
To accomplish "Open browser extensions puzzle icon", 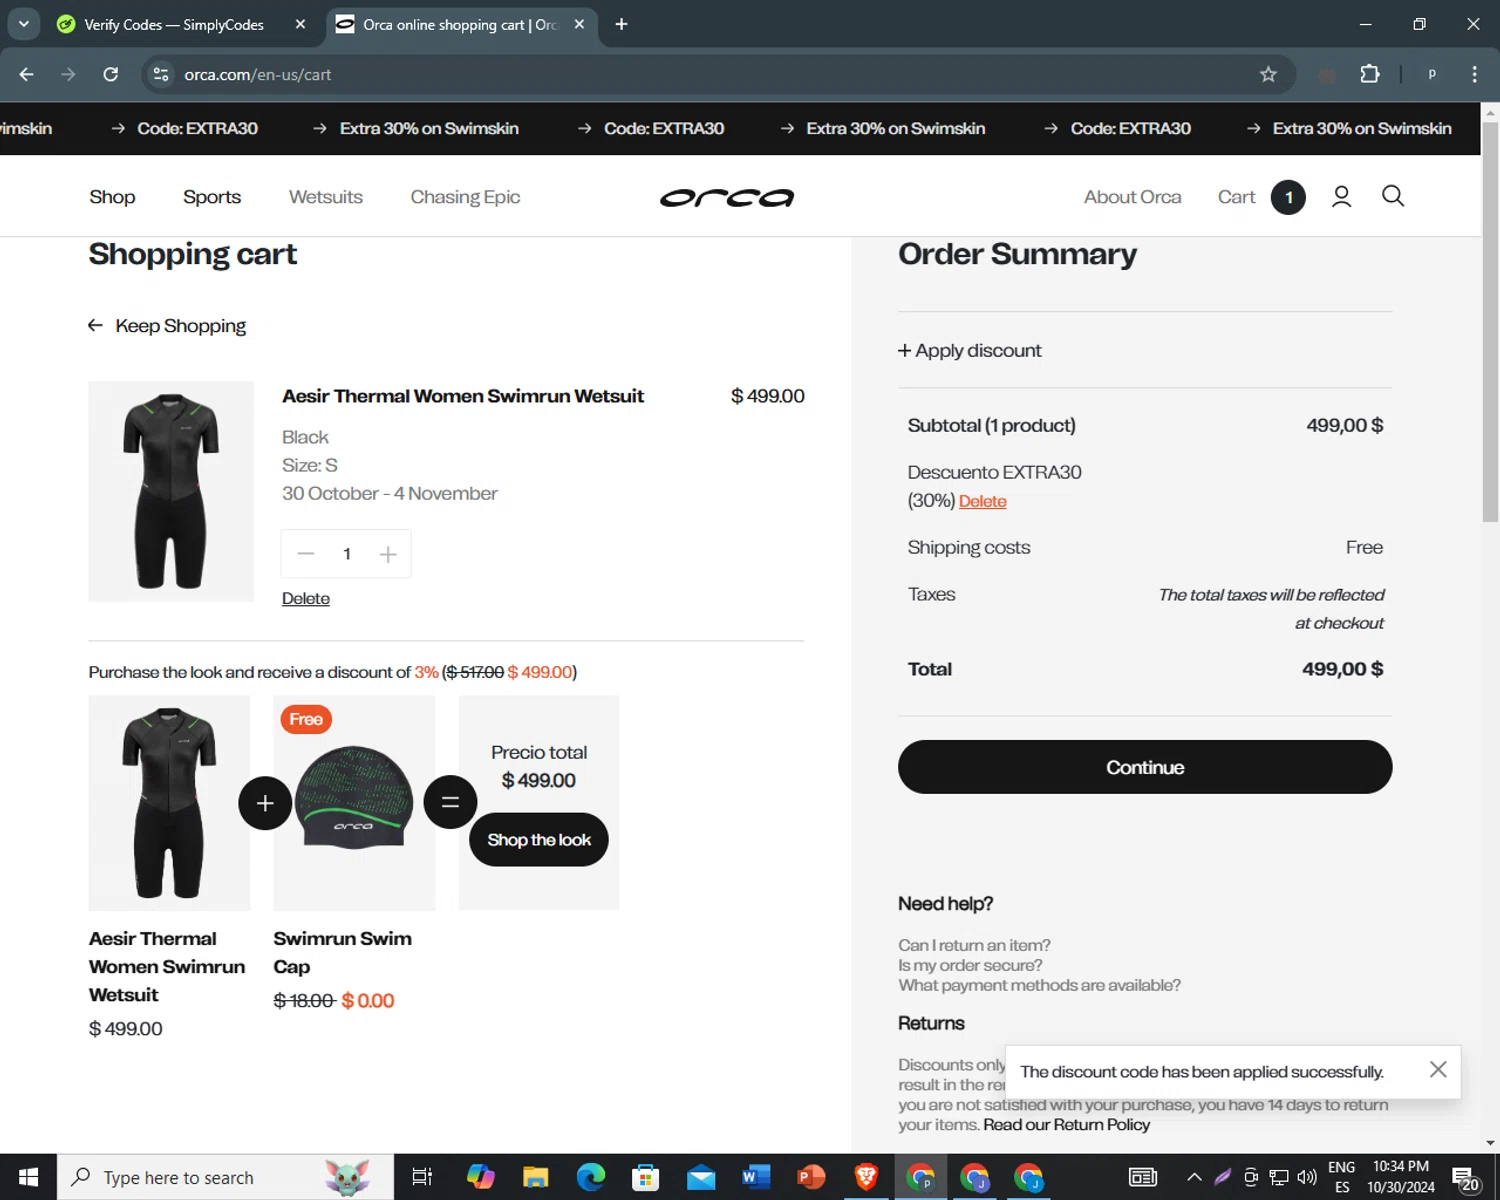I will 1370,74.
